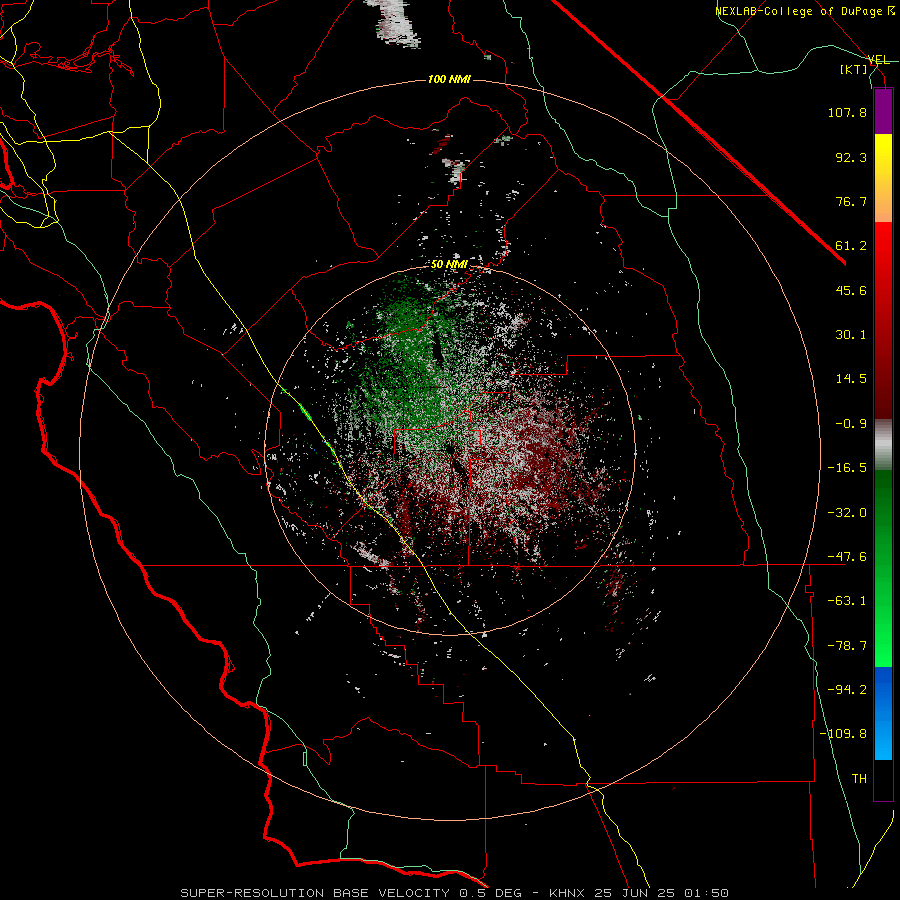Click the -78.7 velocity scale value
The height and width of the screenshot is (900, 900).
click(x=847, y=646)
